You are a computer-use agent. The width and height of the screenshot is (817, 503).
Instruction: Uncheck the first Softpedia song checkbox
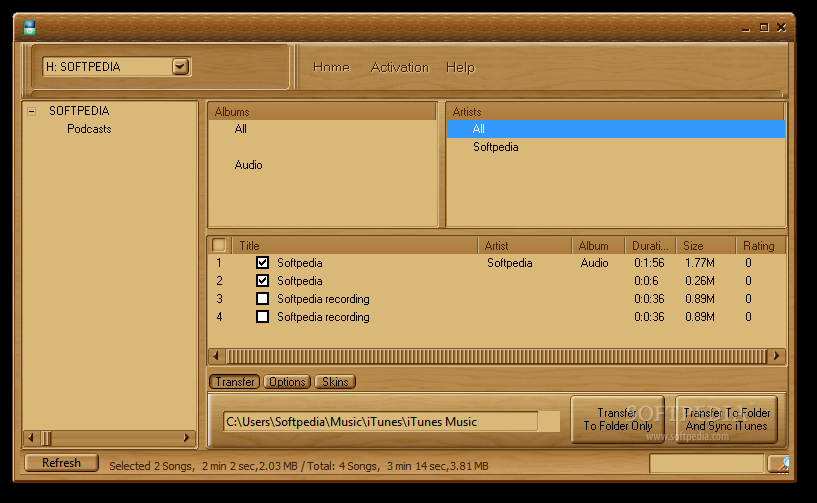pyautogui.click(x=263, y=263)
